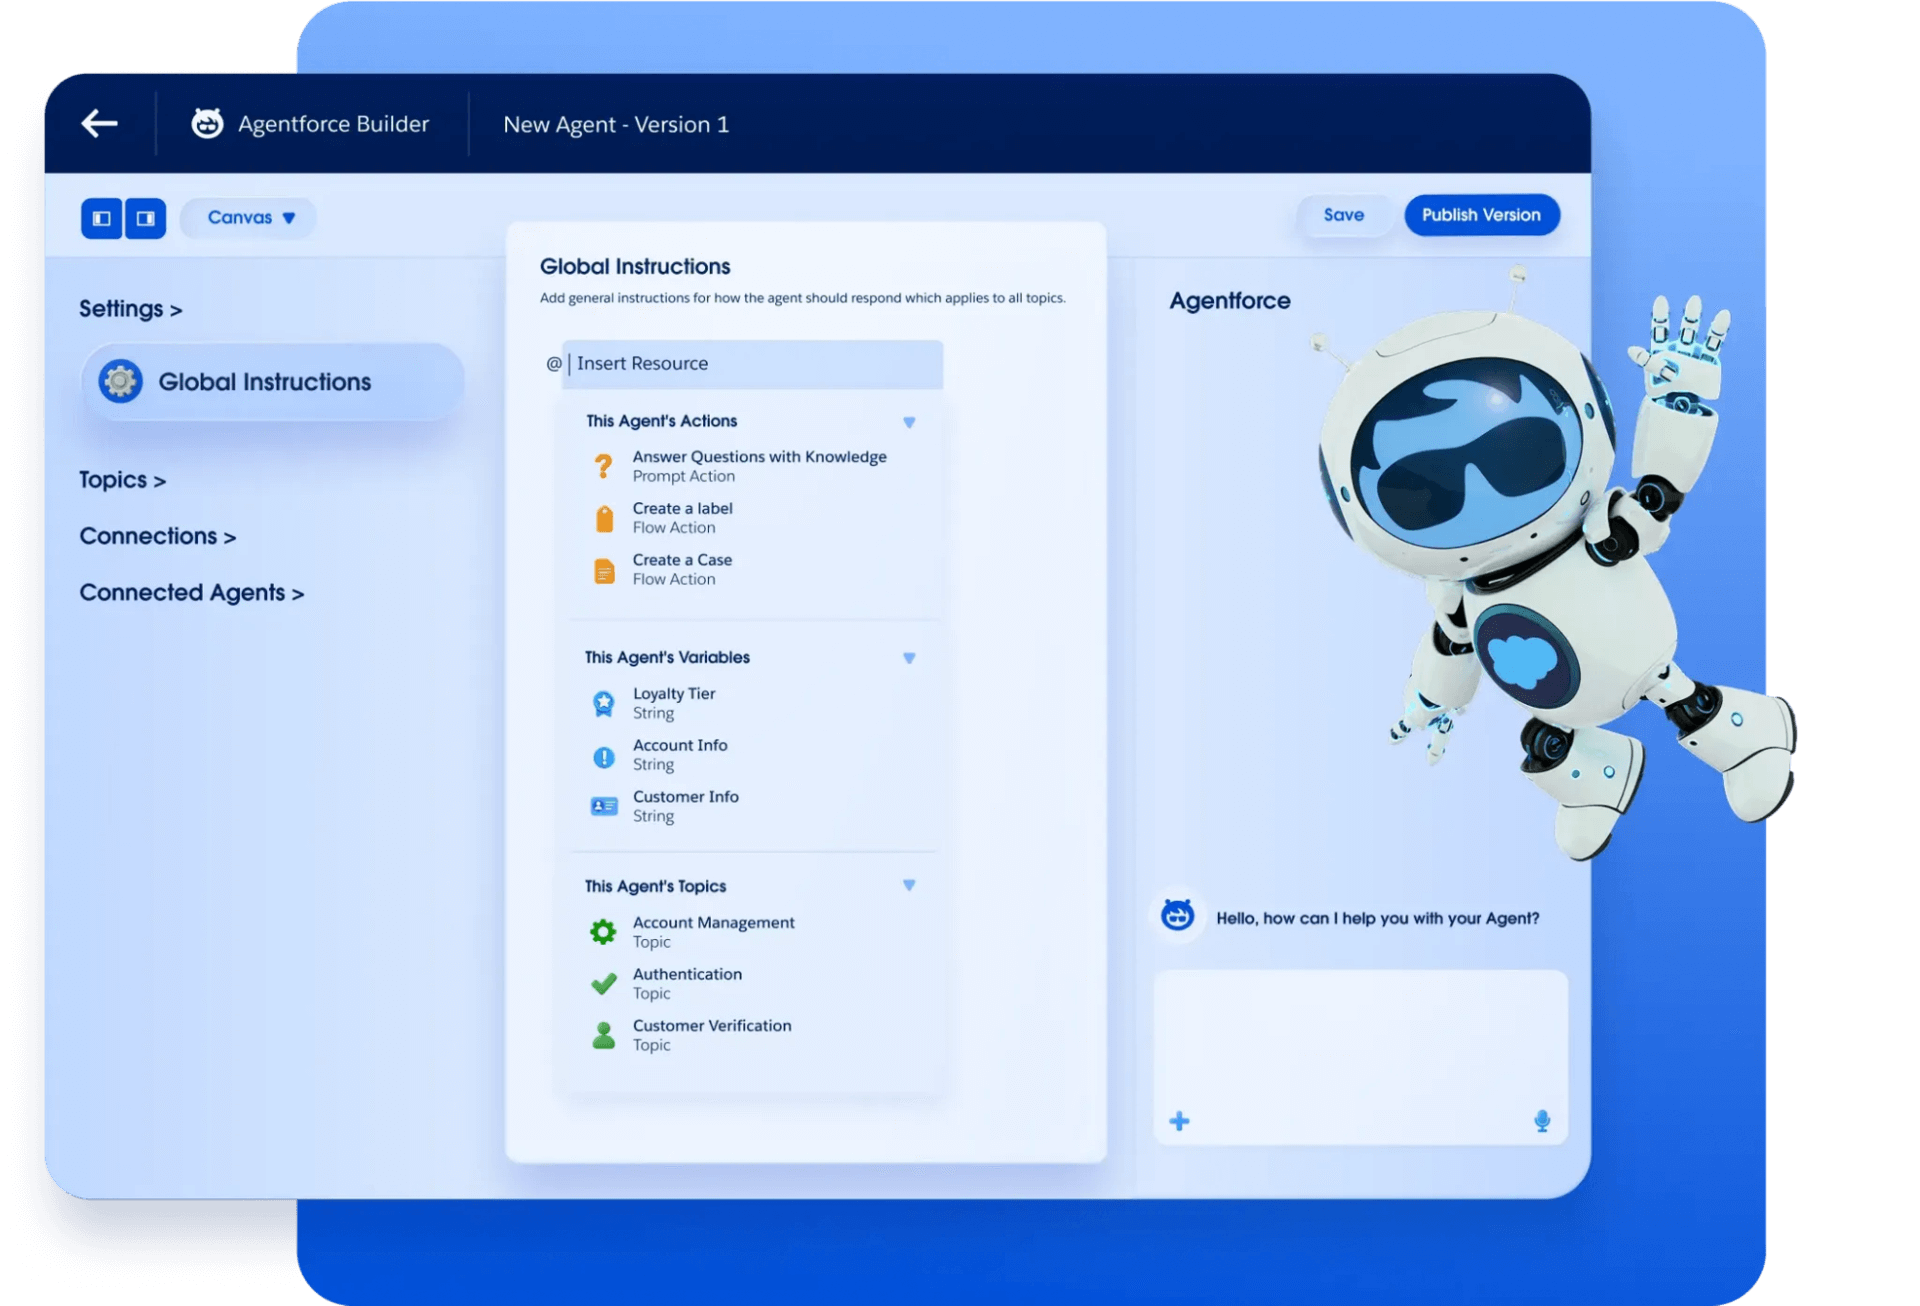Click the Loyalty Tier variable badge icon
The height and width of the screenshot is (1306, 1920).
[x=604, y=702]
